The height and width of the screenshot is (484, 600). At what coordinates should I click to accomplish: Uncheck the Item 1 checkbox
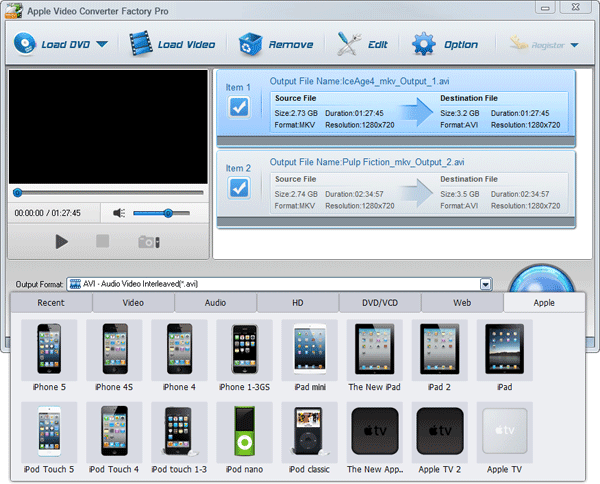click(x=239, y=107)
